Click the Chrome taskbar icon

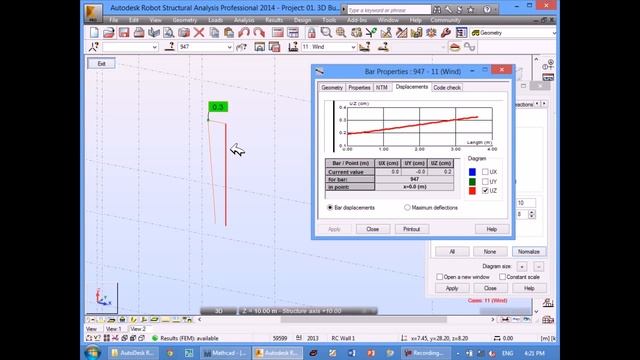pyautogui.click(x=170, y=353)
